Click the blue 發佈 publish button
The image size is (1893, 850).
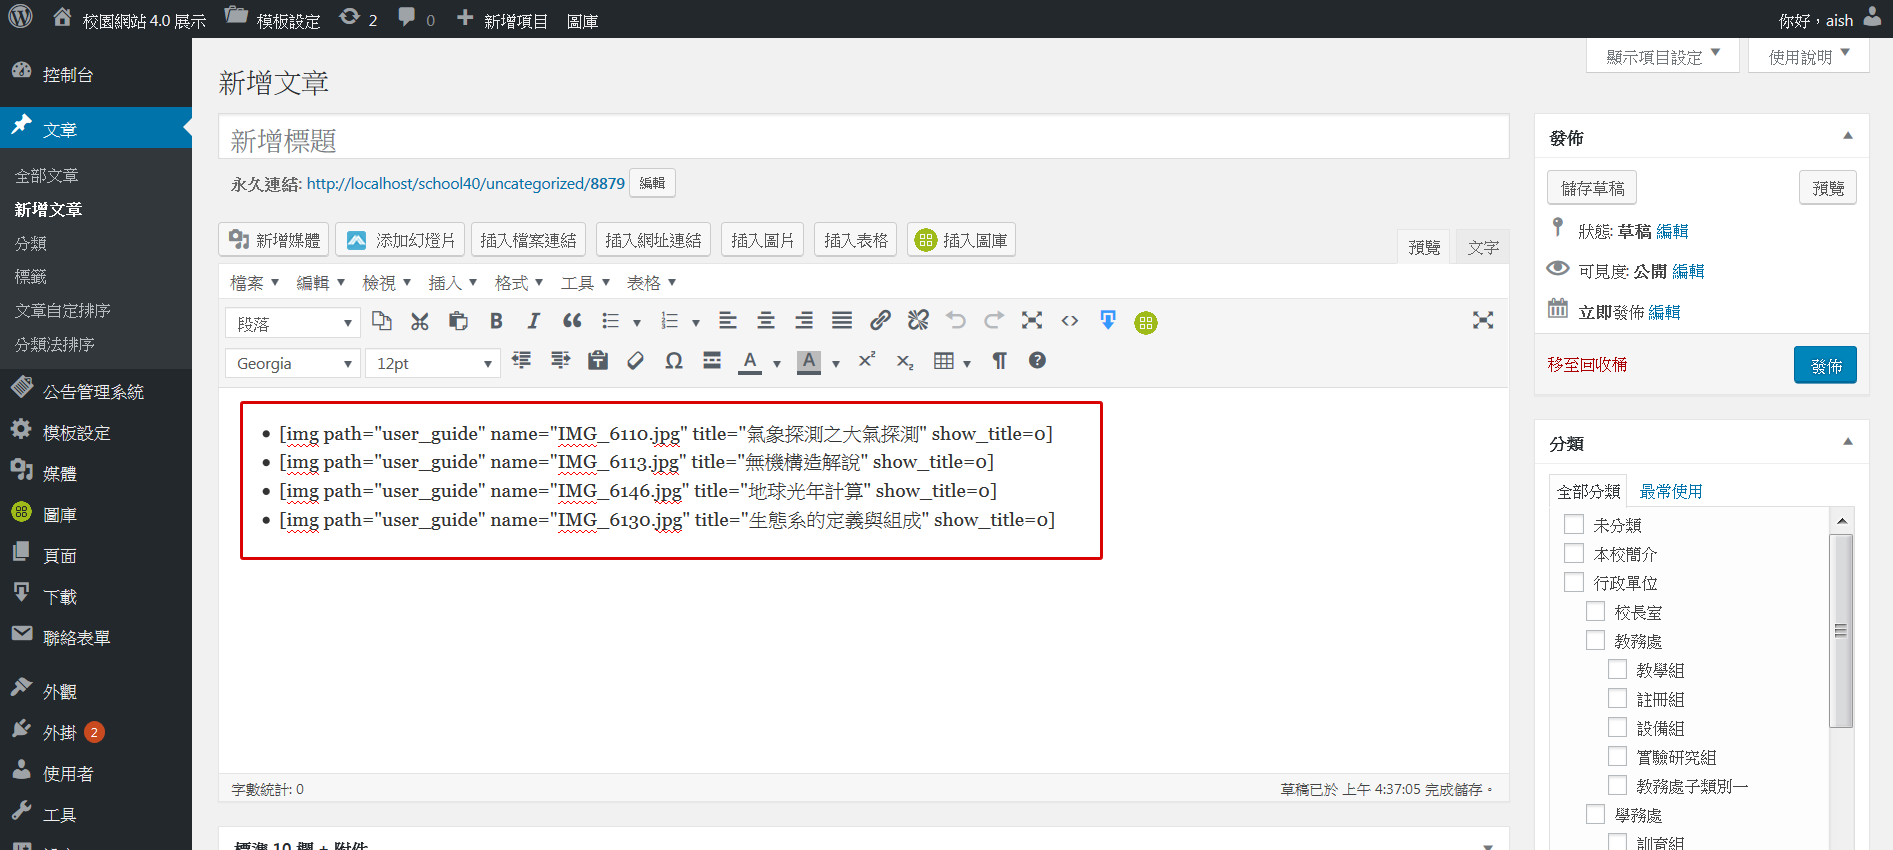[1825, 365]
